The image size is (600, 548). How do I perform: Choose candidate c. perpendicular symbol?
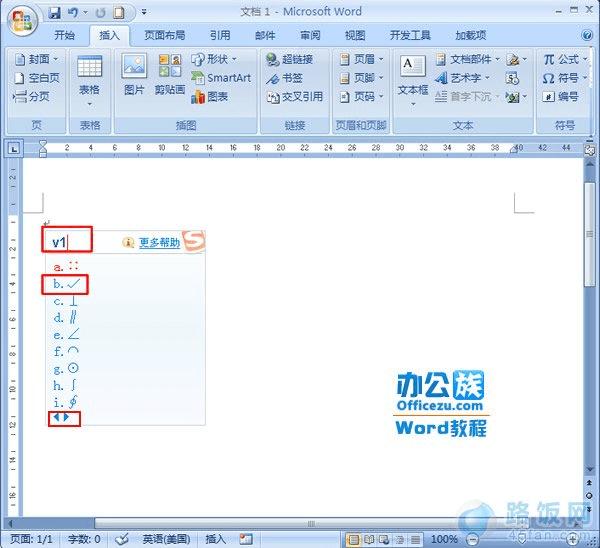pos(66,302)
